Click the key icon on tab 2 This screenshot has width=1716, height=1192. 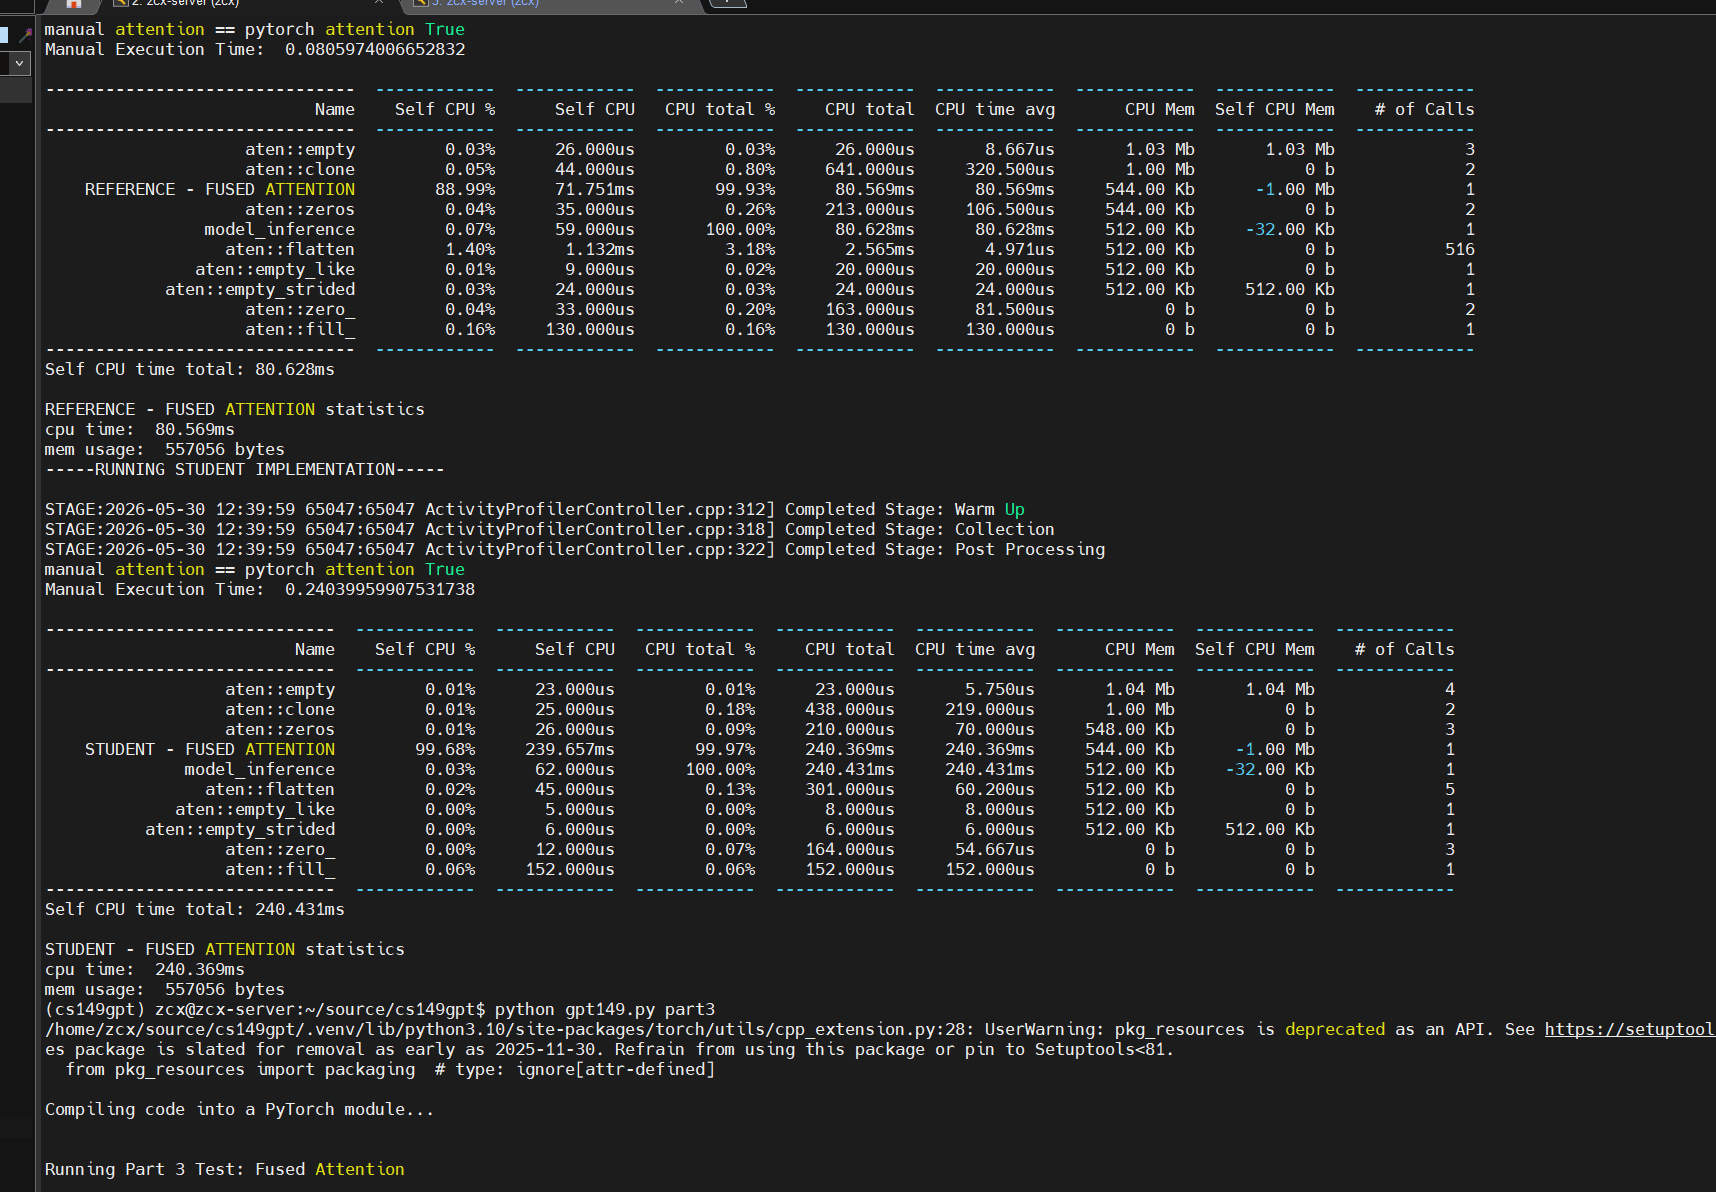point(120,3)
